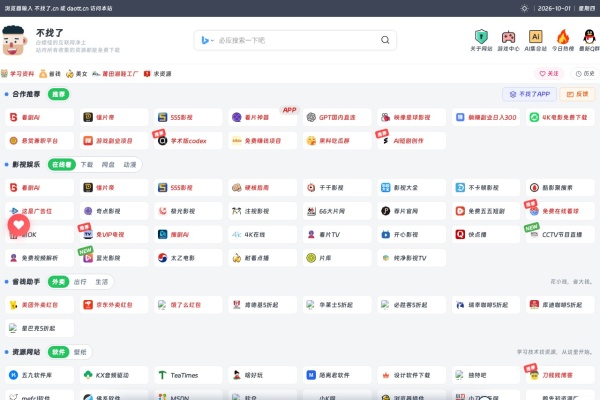Click the magnifier search icon in the search box
The height and width of the screenshot is (400, 600).
[x=385, y=40]
